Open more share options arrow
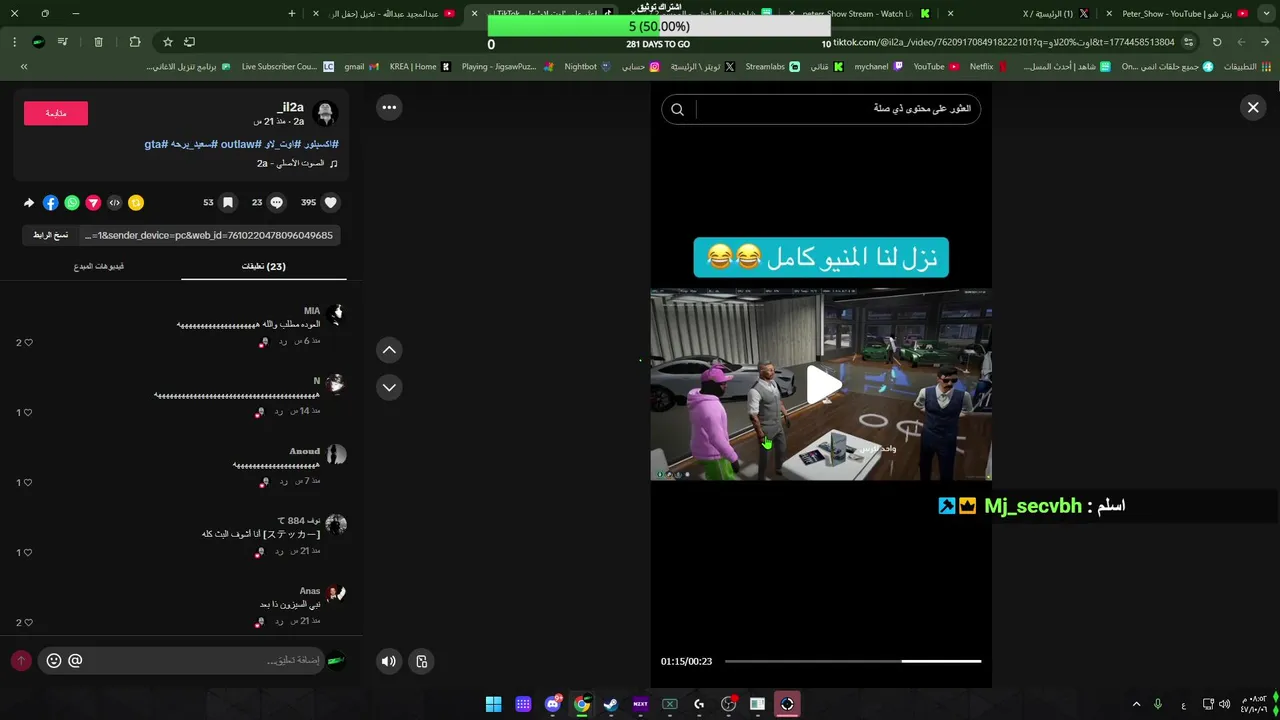Image resolution: width=1280 pixels, height=720 pixels. click(x=29, y=203)
